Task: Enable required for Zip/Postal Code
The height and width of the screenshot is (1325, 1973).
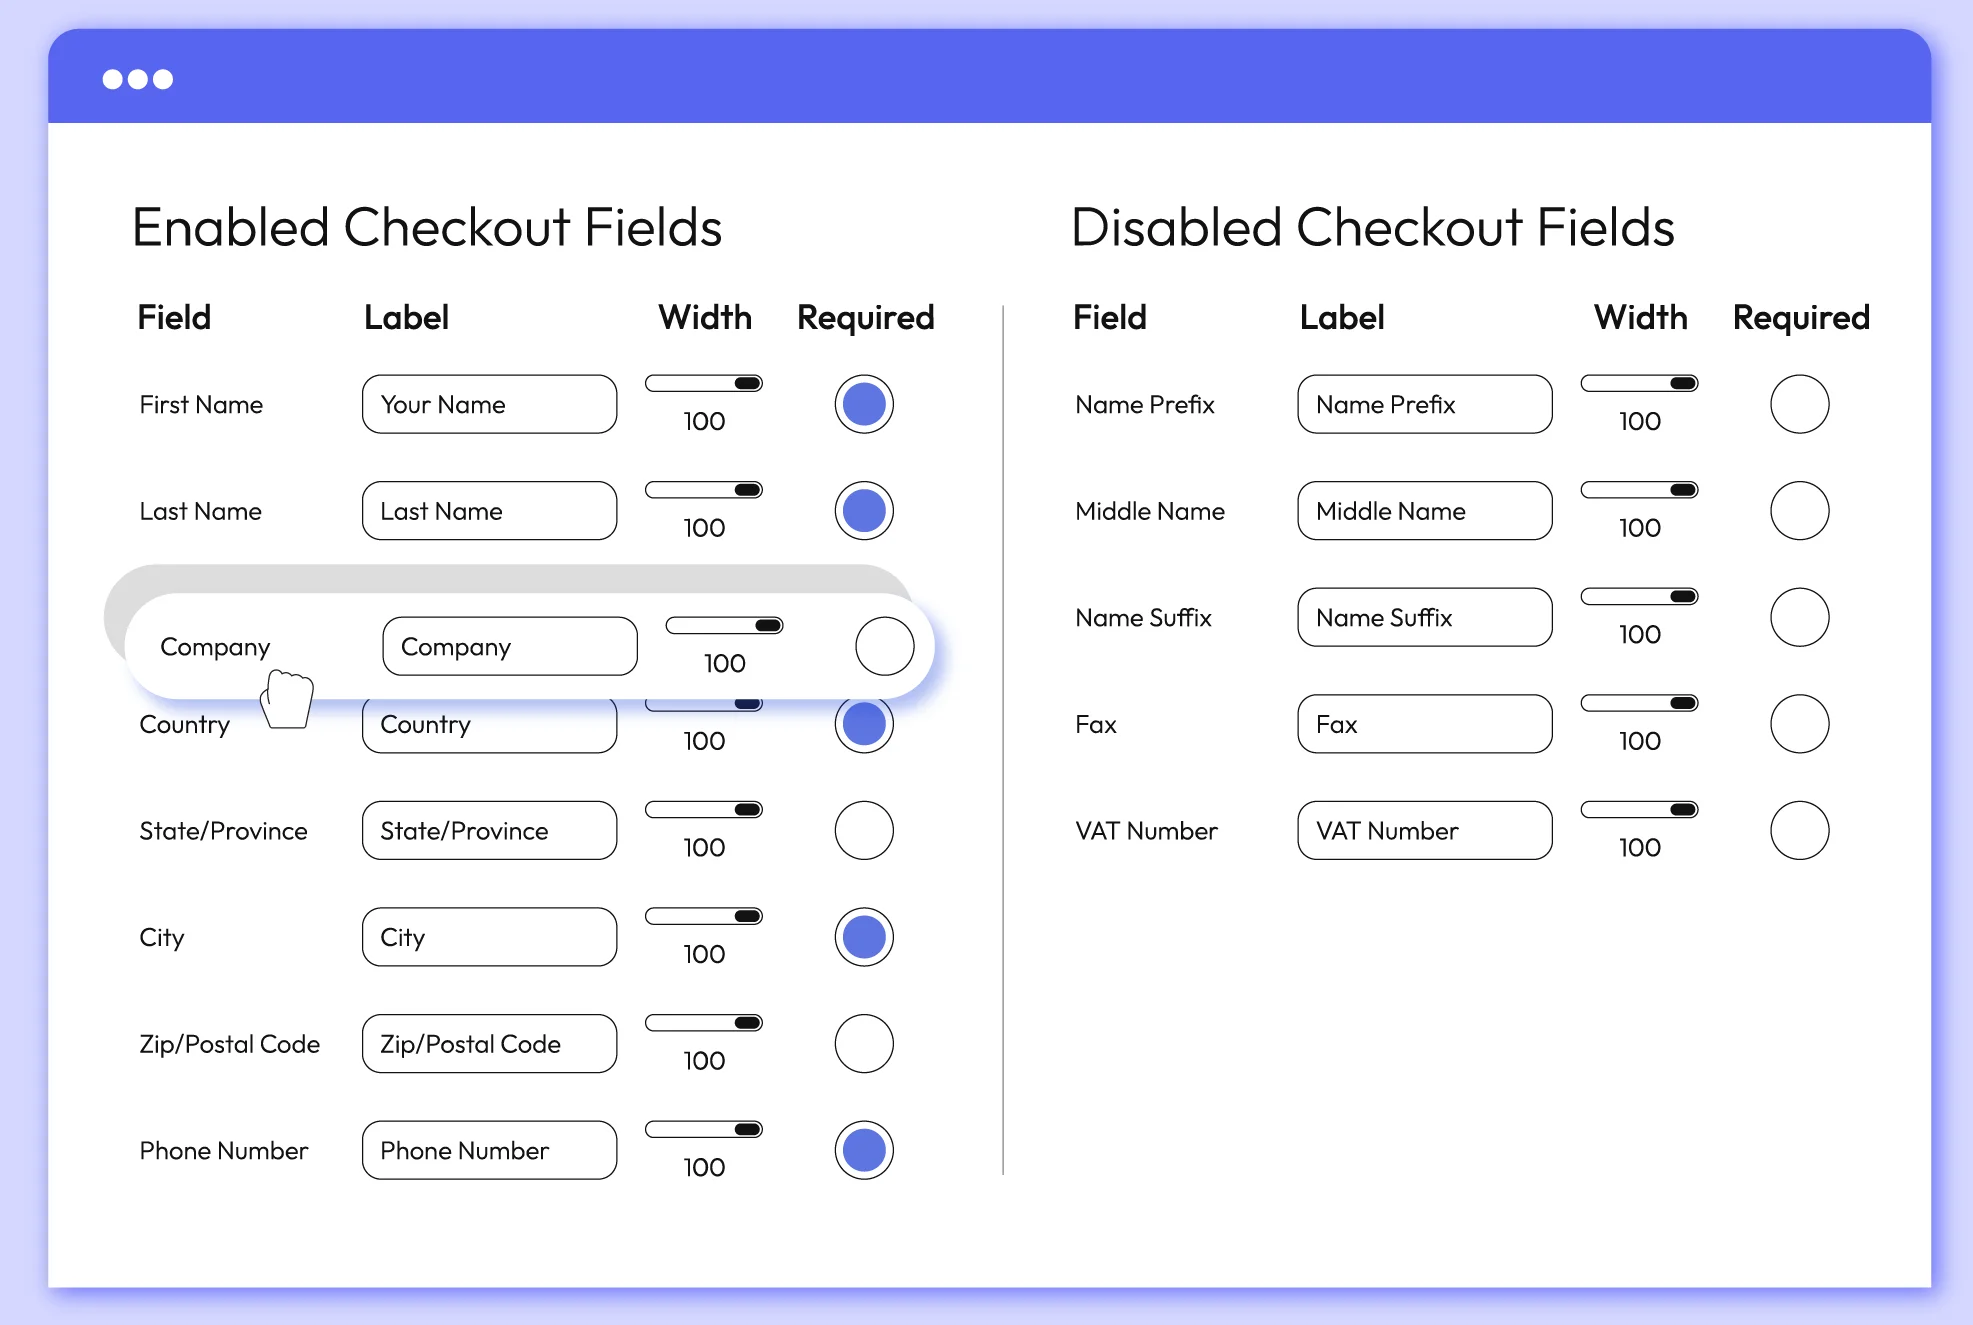Action: (864, 1044)
